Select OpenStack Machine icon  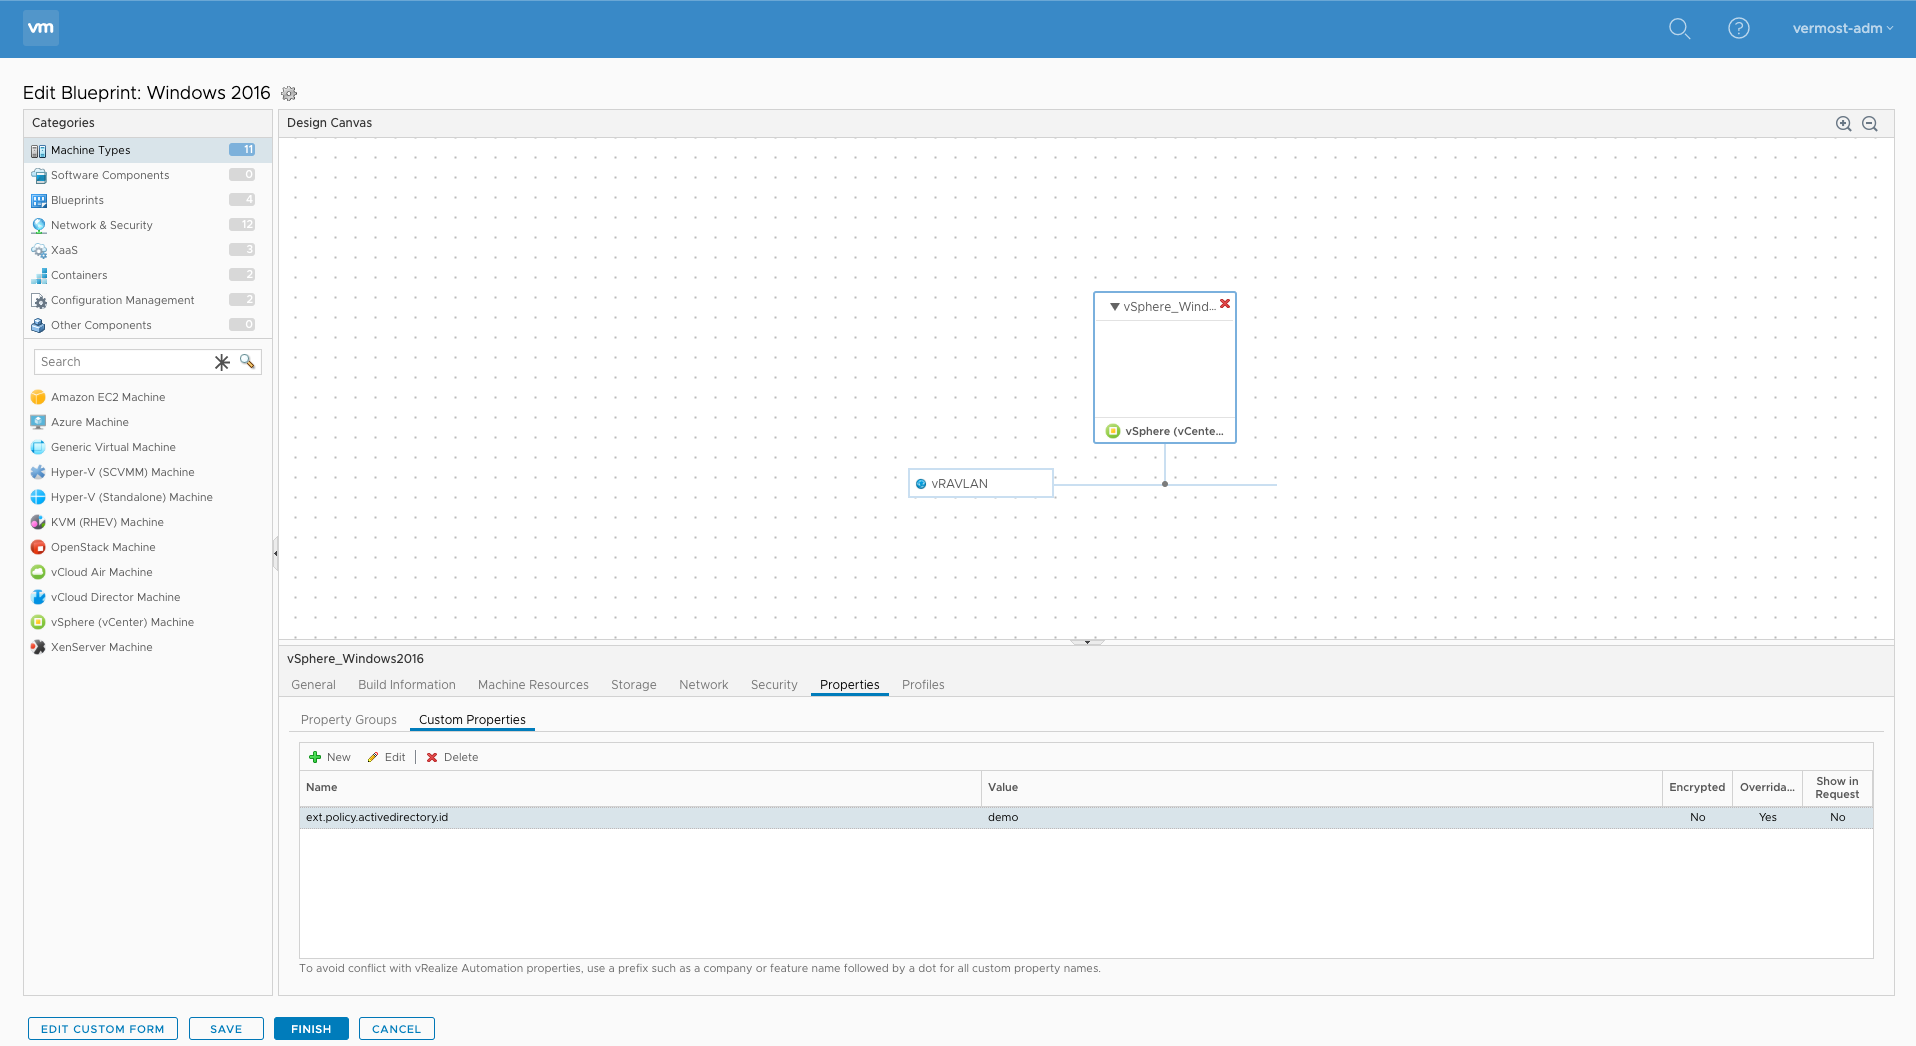[38, 547]
